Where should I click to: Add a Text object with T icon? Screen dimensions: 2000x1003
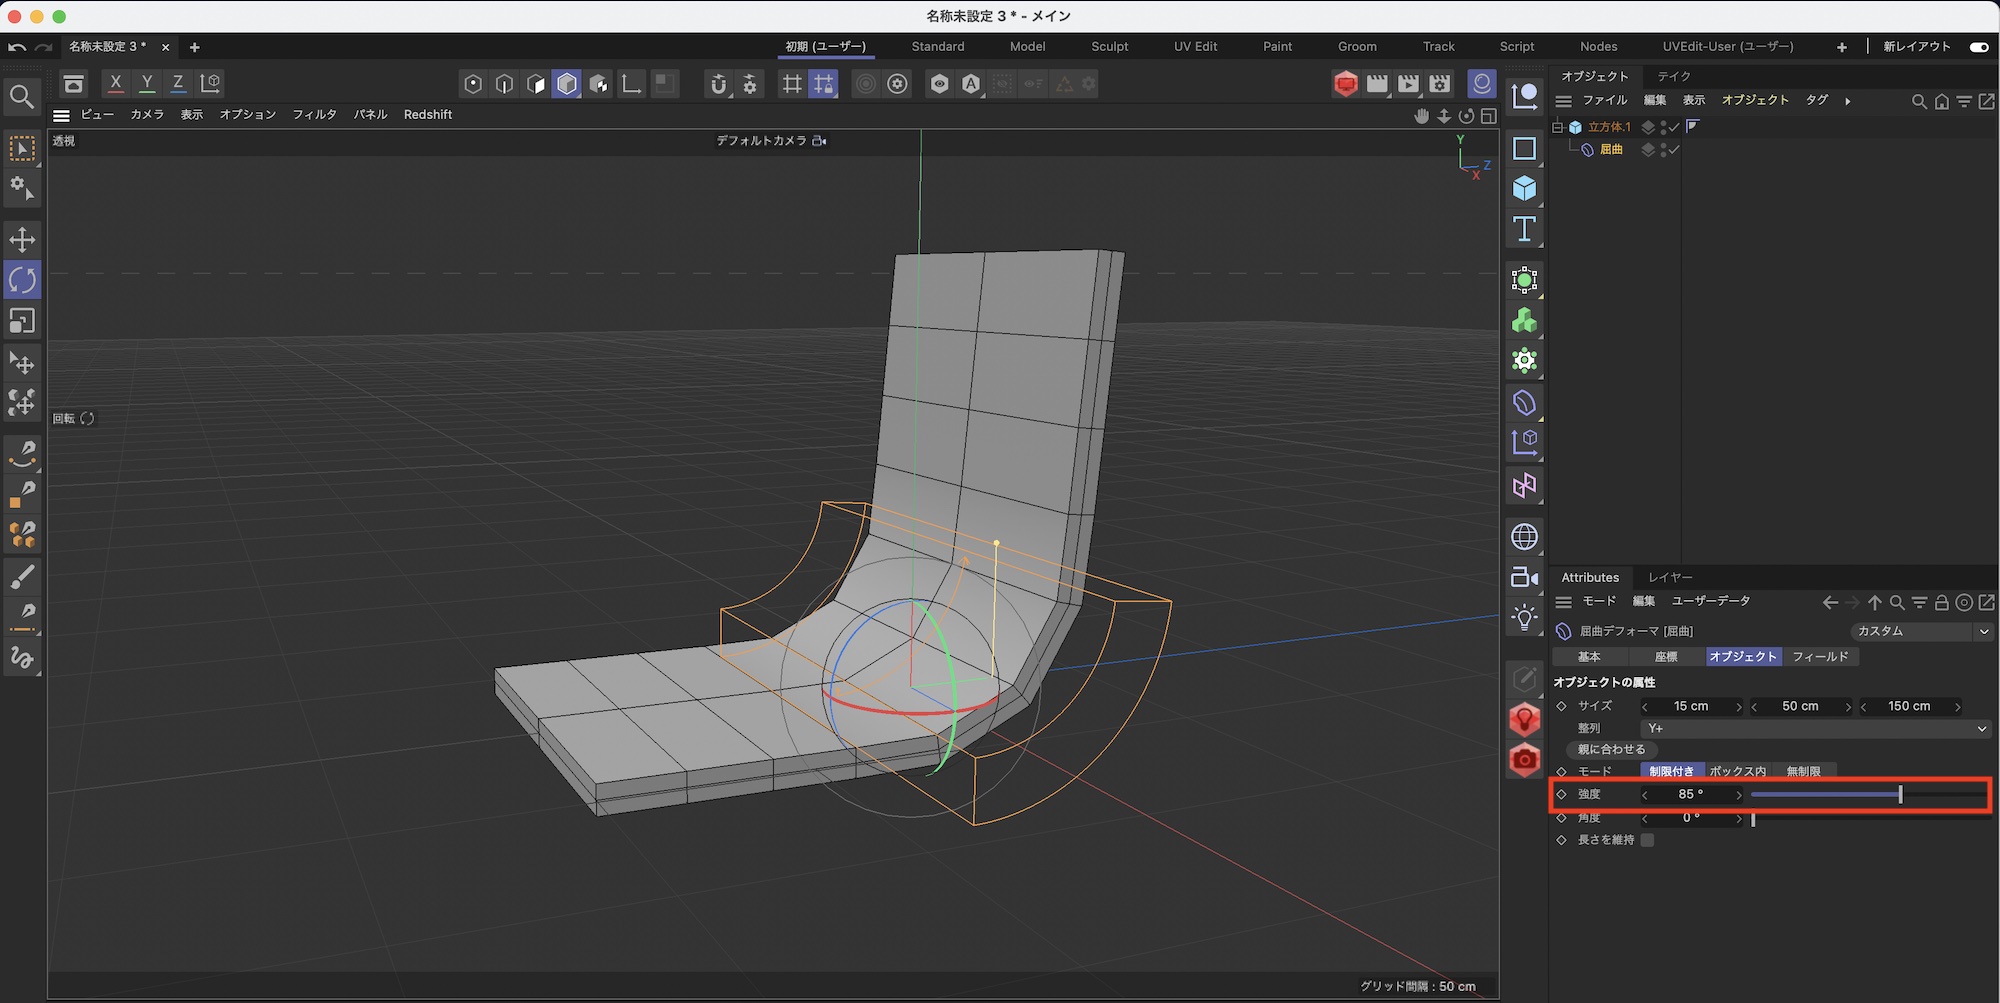point(1524,229)
